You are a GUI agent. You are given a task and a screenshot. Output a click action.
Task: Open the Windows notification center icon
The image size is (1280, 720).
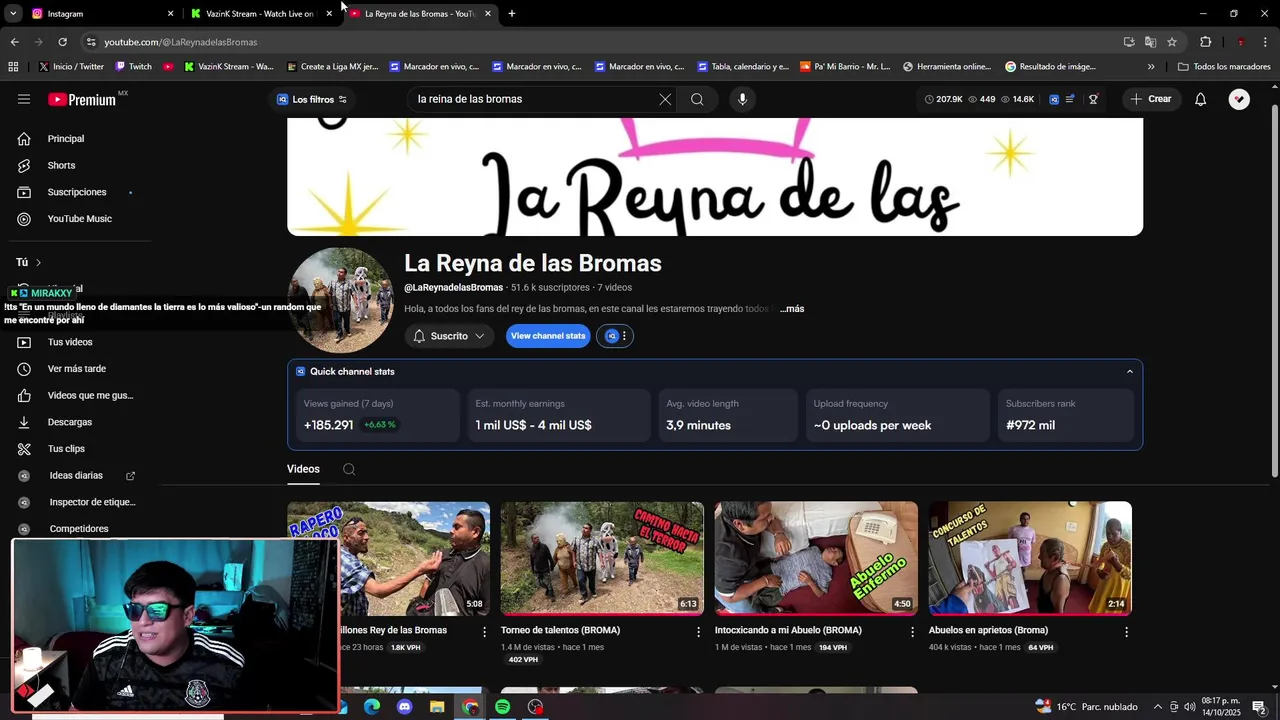1259,707
